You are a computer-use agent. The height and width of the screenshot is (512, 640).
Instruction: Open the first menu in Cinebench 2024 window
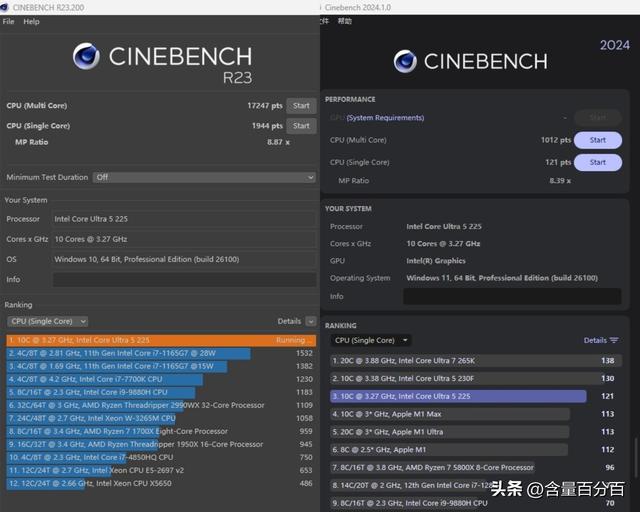tap(324, 21)
